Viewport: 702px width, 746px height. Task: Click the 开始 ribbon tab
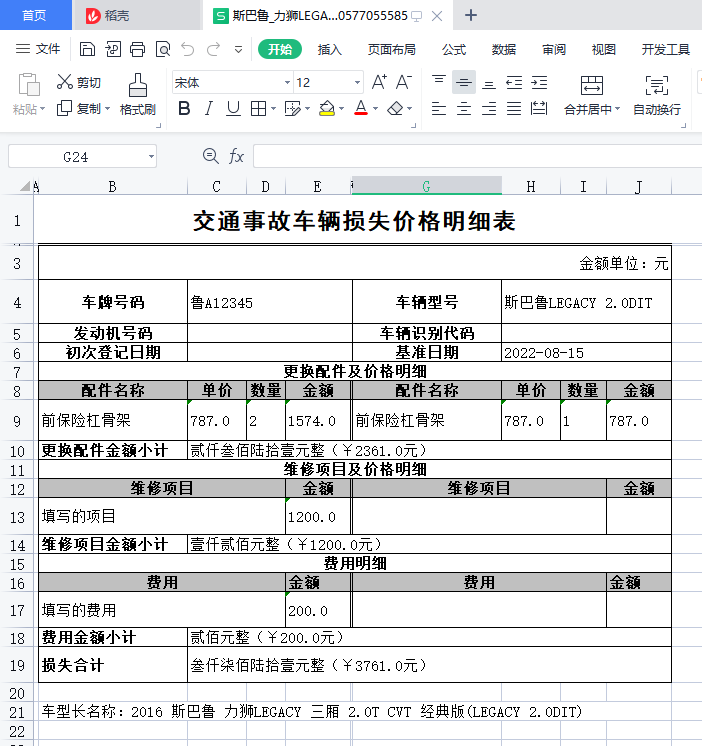pyautogui.click(x=280, y=49)
